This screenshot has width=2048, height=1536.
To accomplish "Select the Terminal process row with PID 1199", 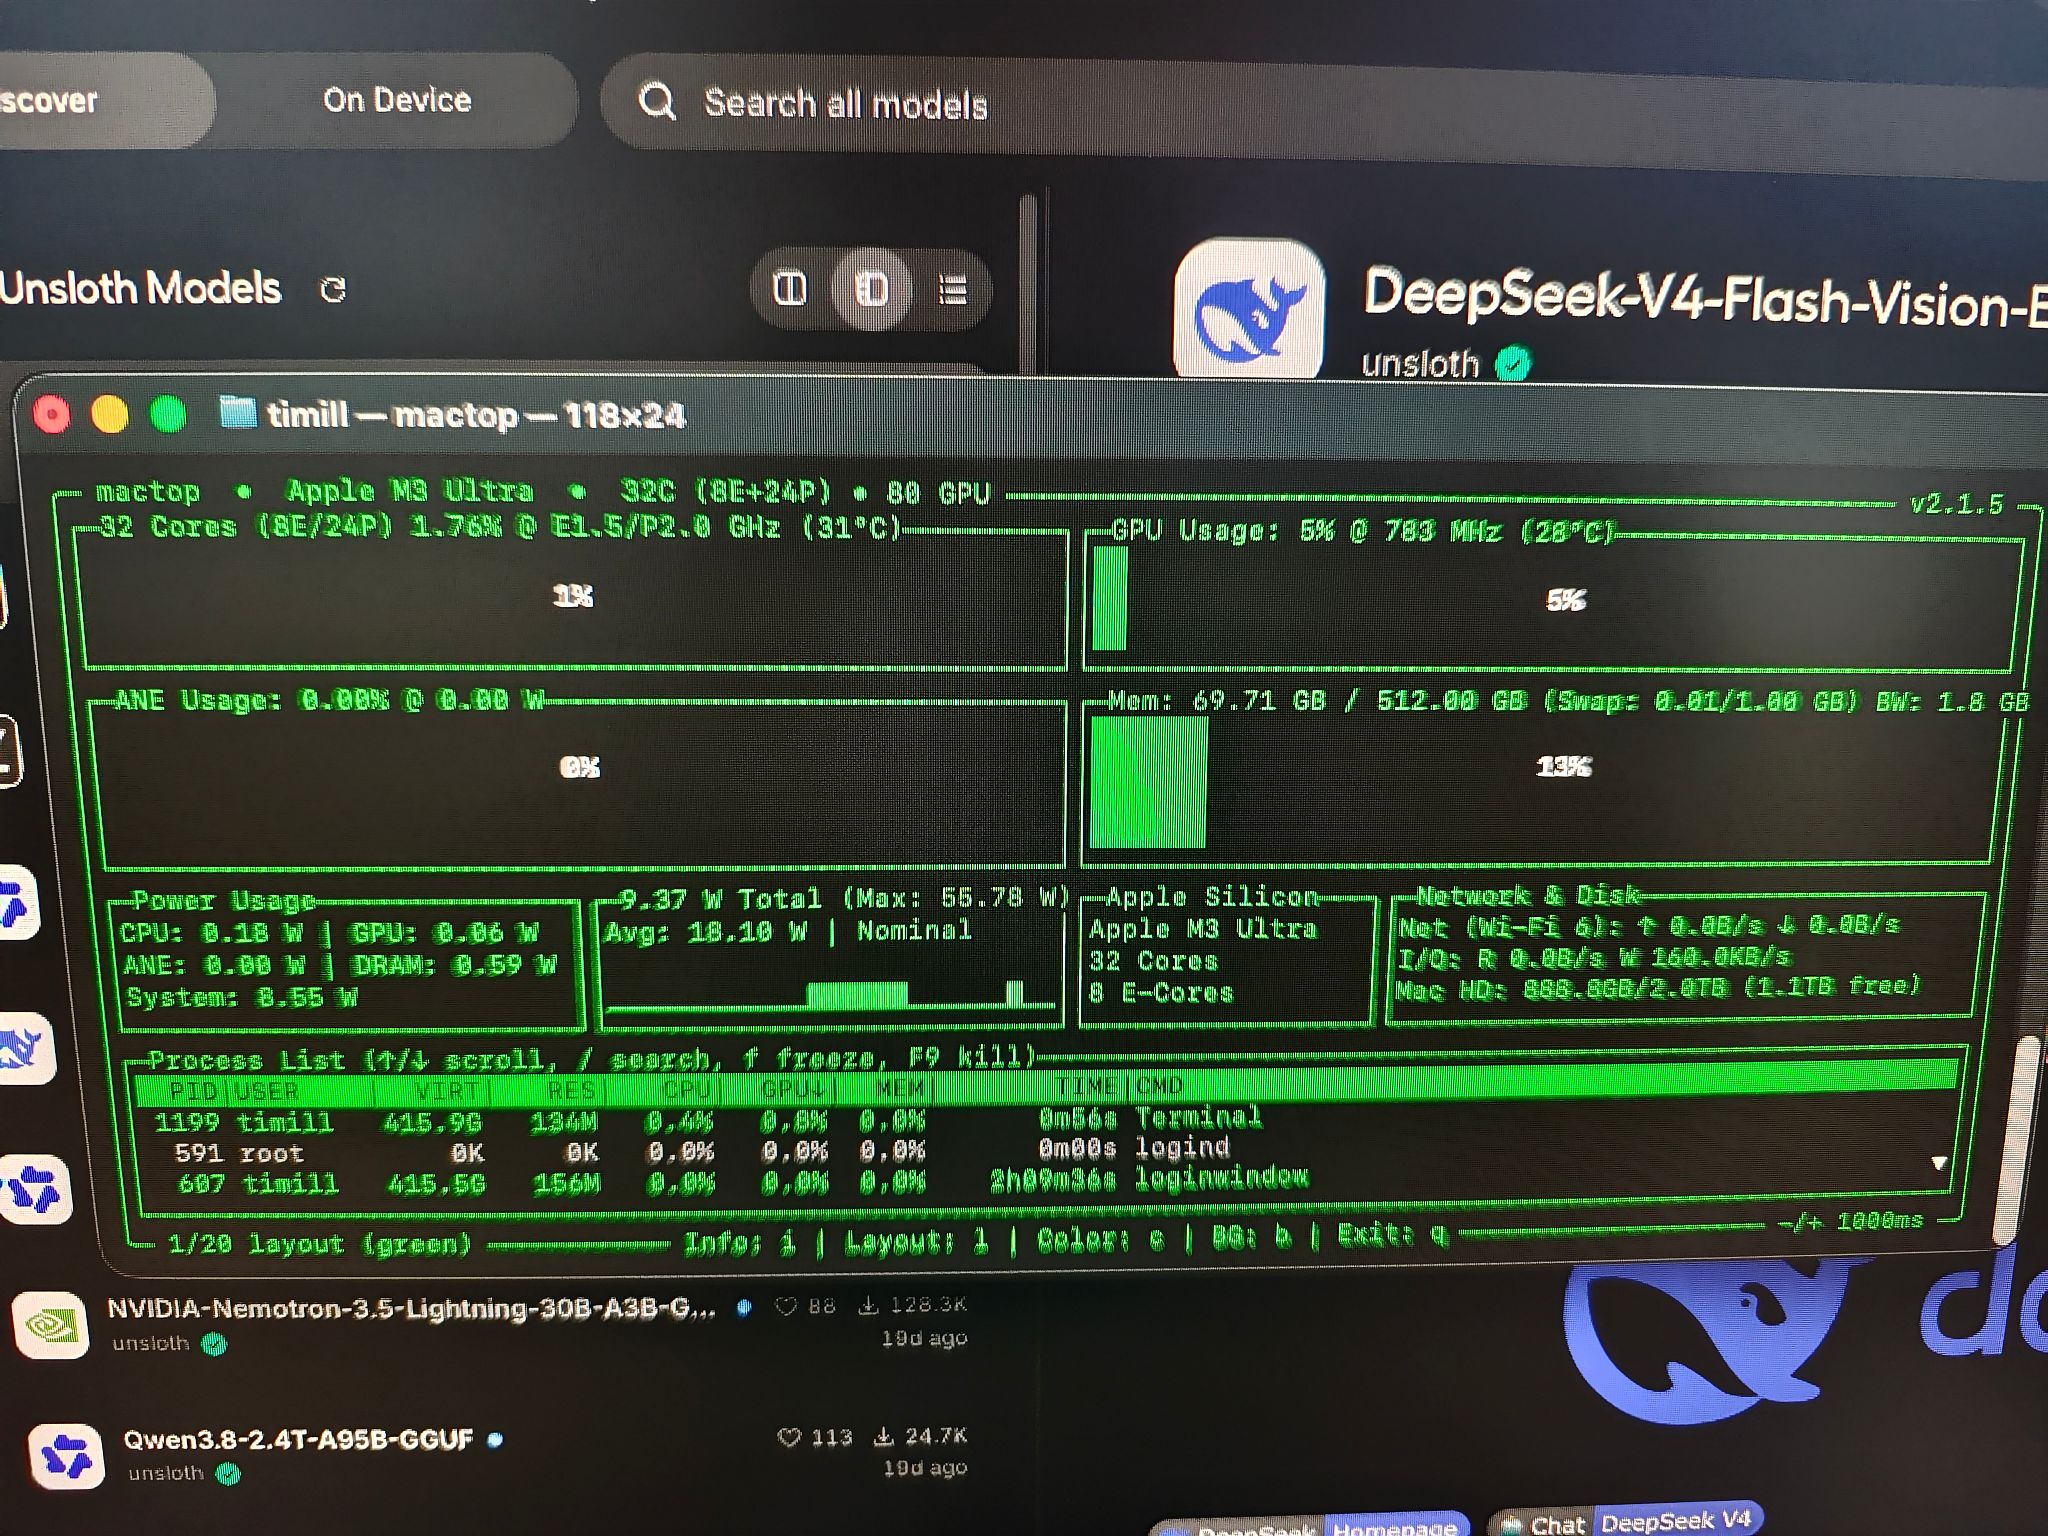I will coord(1046,1120).
